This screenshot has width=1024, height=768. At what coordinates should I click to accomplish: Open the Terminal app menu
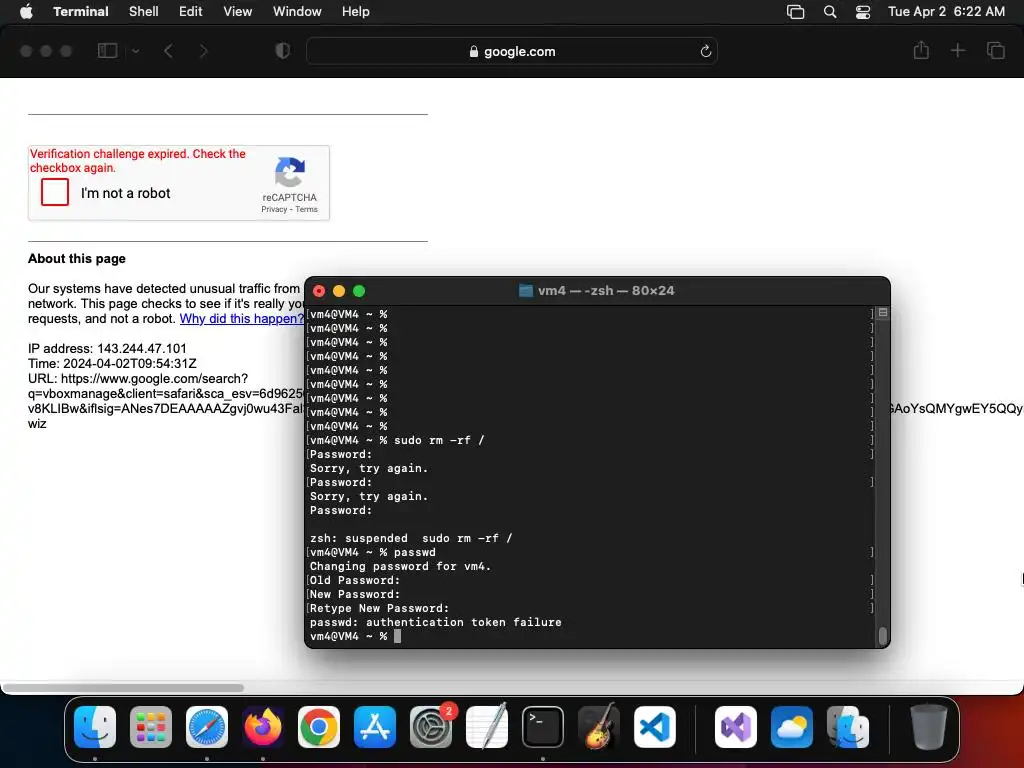(x=80, y=11)
